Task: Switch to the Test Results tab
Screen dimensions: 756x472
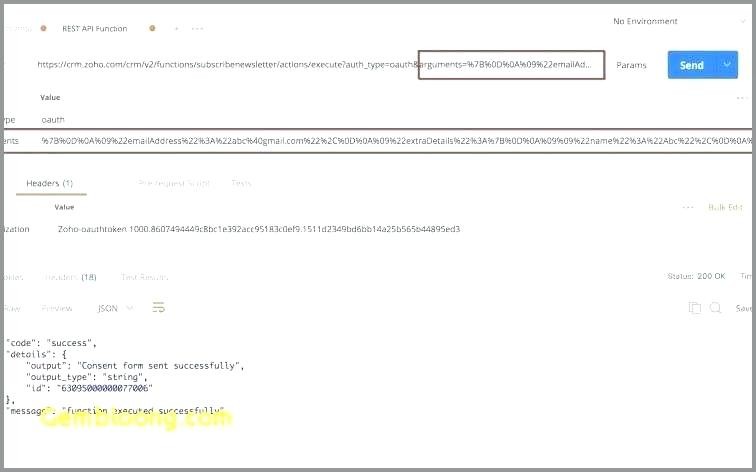Action: point(144,277)
